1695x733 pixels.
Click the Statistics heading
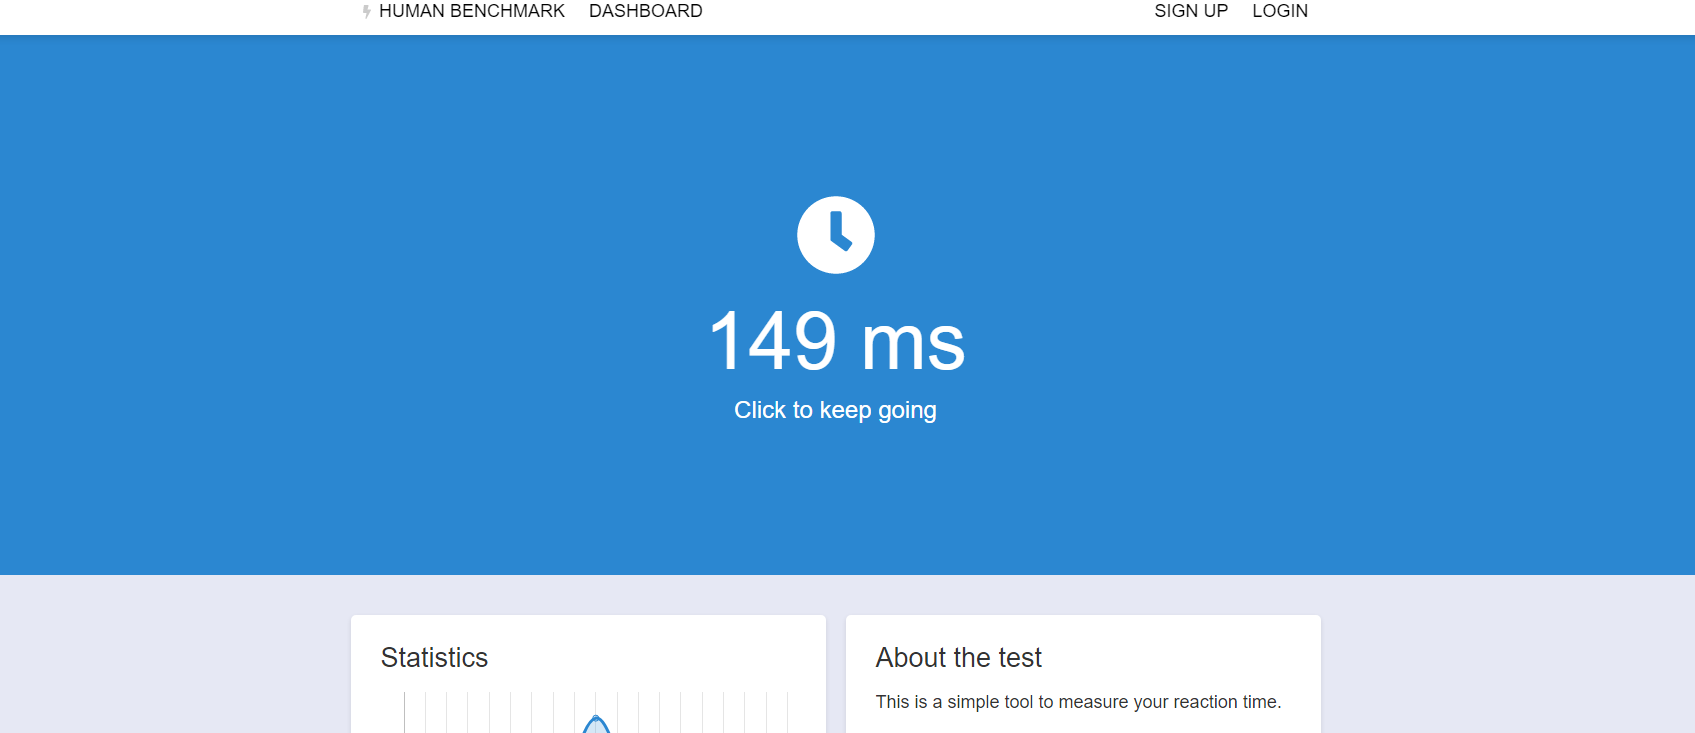(434, 657)
